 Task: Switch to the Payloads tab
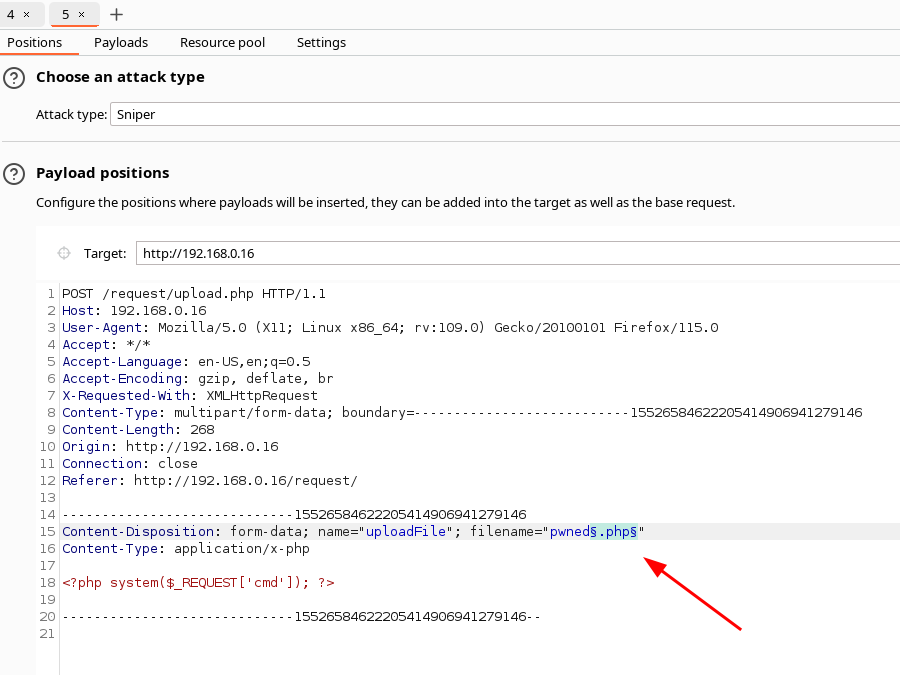coord(121,42)
